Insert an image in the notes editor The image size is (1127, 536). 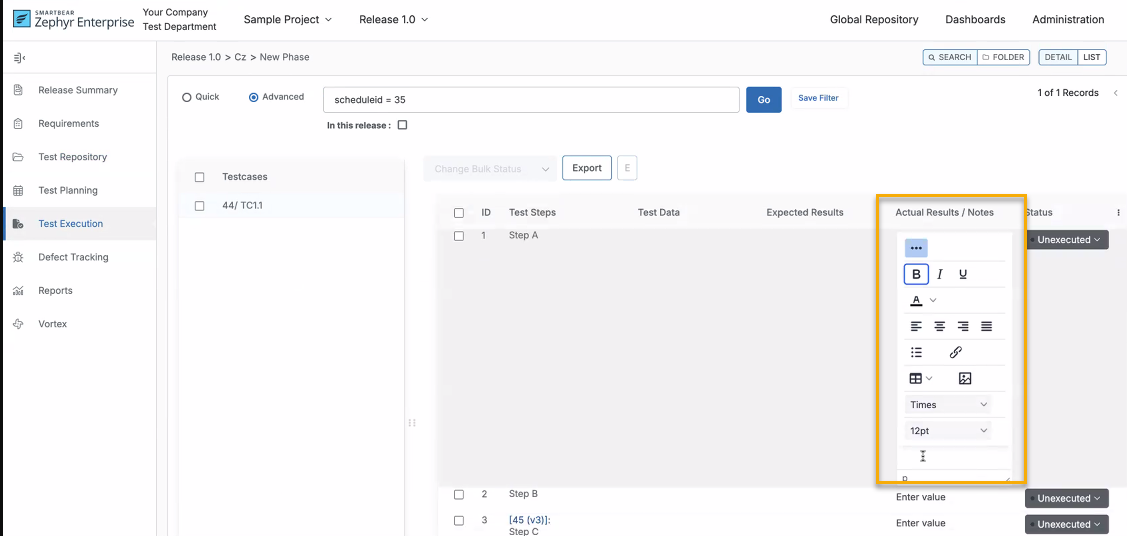click(965, 378)
